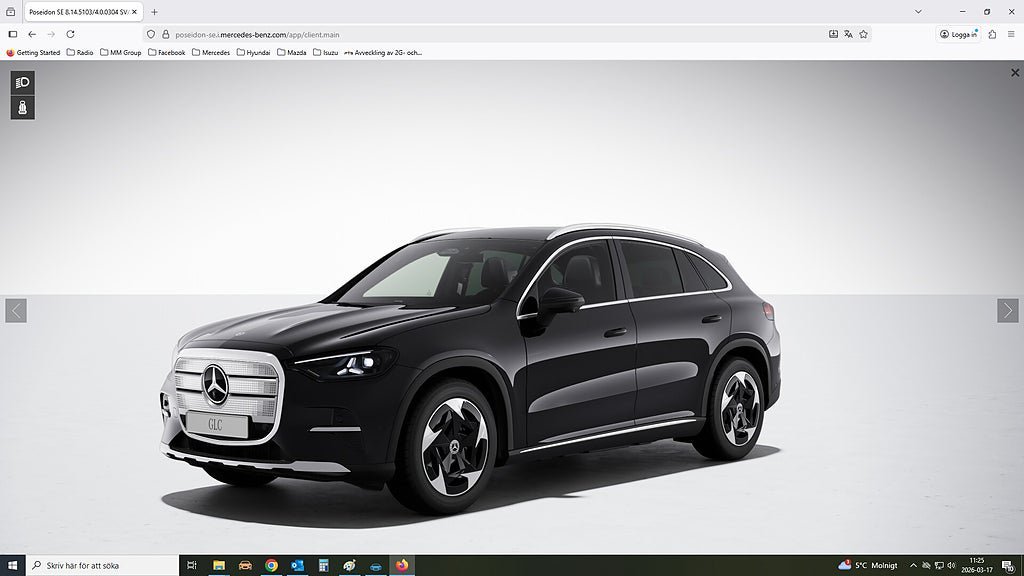Open the translate page icon
The height and width of the screenshot is (576, 1024).
(x=847, y=34)
